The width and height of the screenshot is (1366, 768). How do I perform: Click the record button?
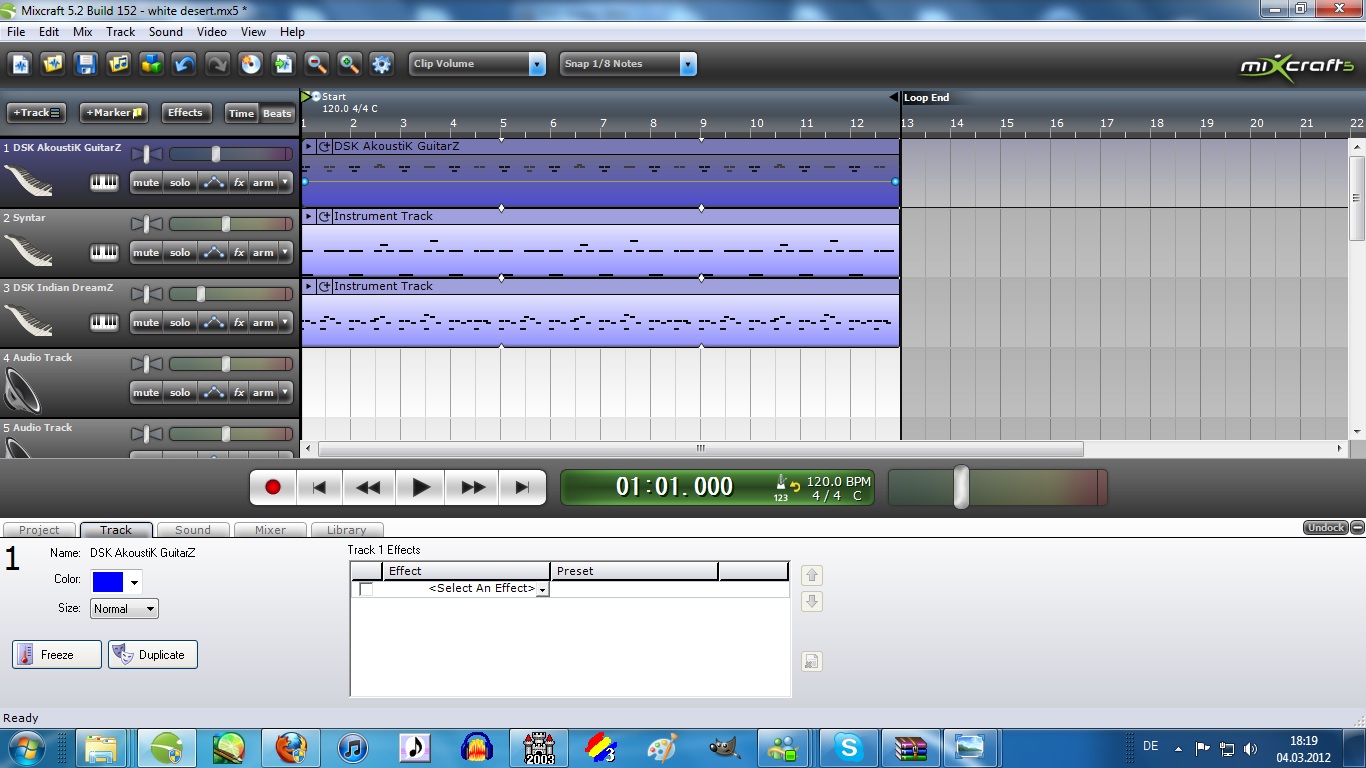coord(273,487)
